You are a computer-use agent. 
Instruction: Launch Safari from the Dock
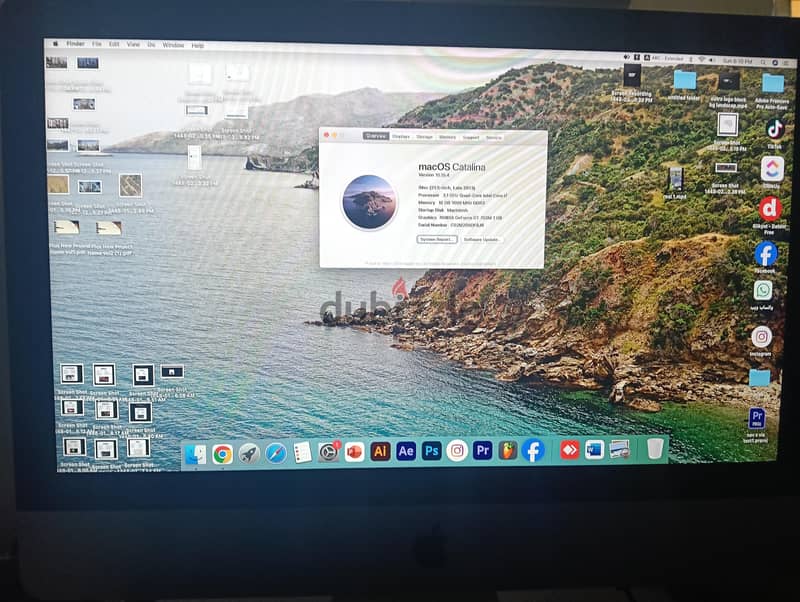pos(276,454)
